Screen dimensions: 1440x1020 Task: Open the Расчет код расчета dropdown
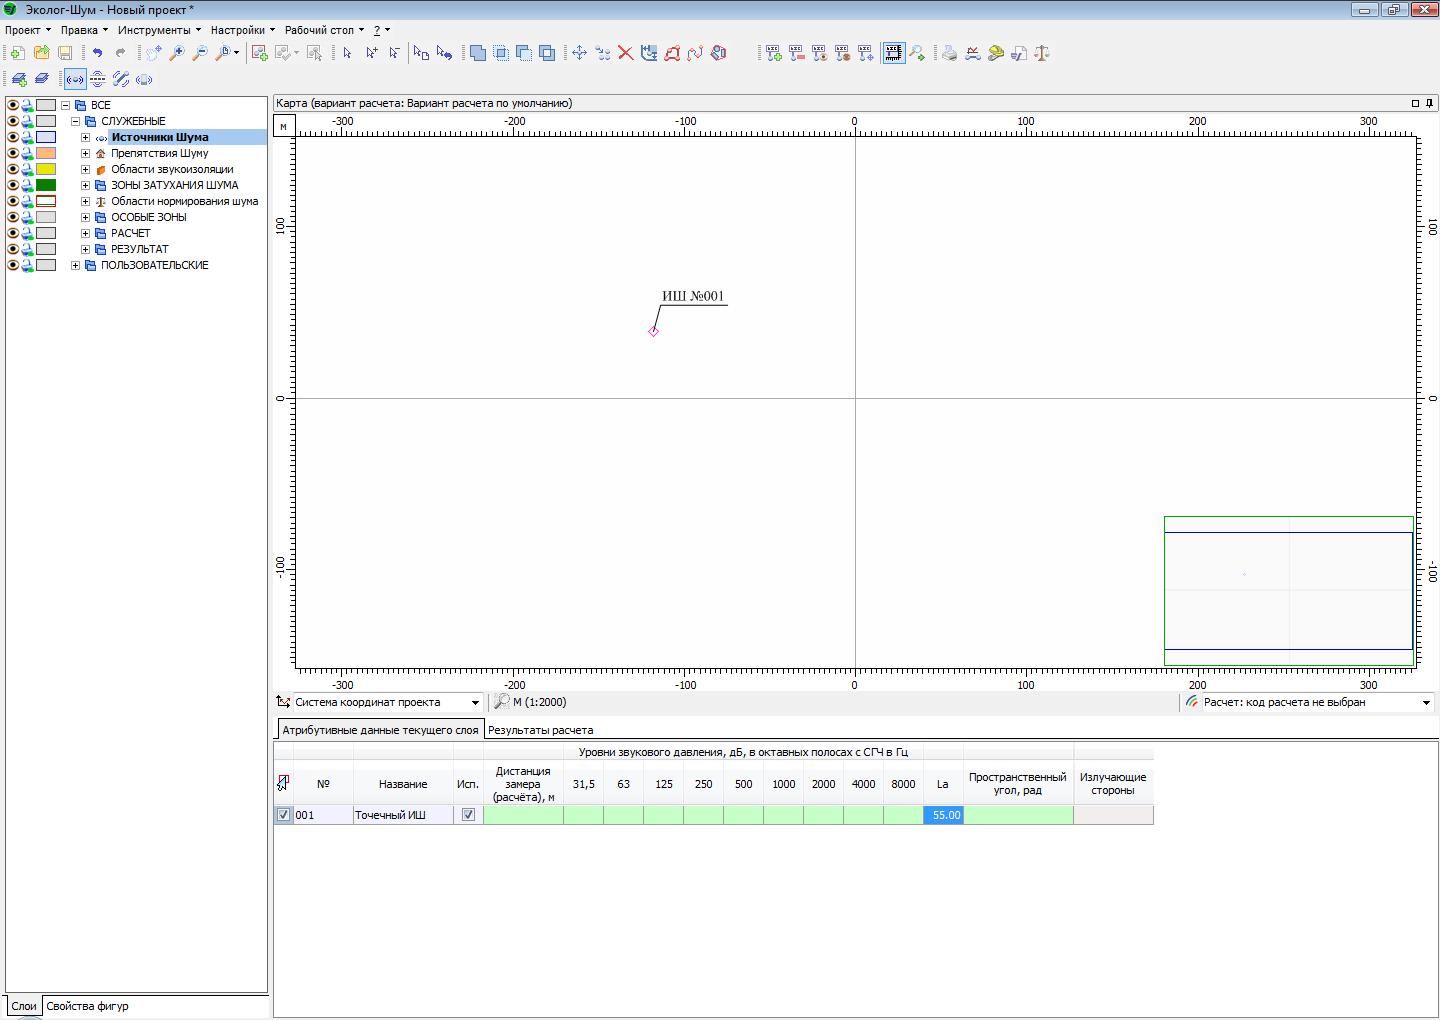(x=1426, y=703)
